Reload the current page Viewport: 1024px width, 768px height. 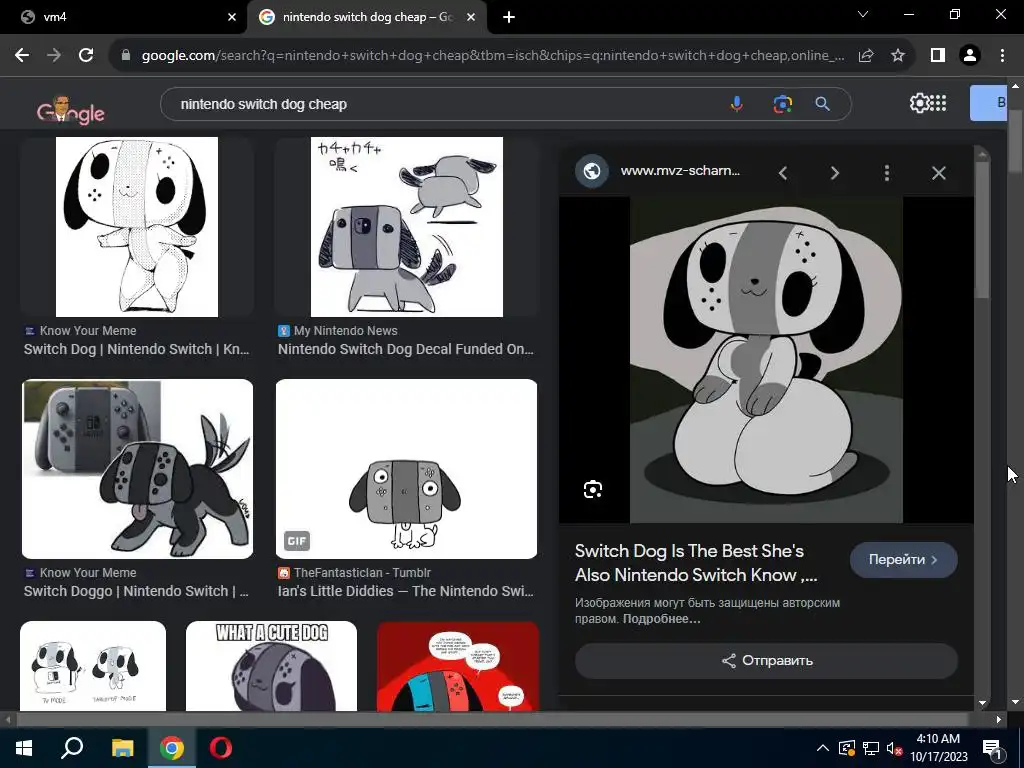(x=86, y=56)
